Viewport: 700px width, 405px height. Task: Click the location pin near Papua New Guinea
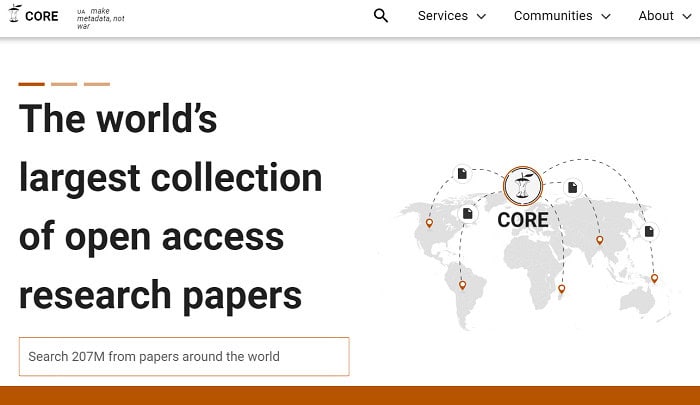tap(654, 279)
